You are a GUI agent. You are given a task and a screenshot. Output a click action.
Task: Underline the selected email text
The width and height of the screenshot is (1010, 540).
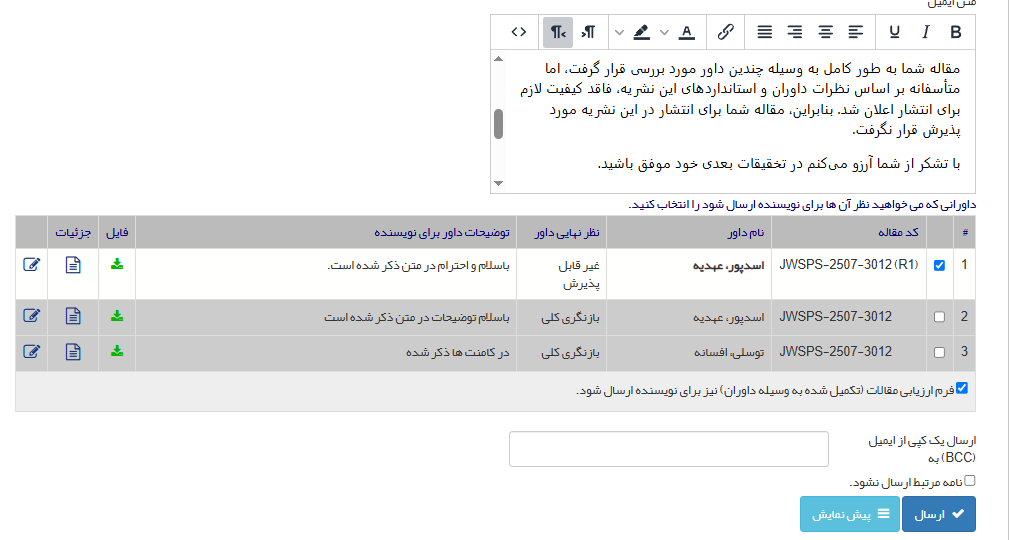pyautogui.click(x=893, y=32)
